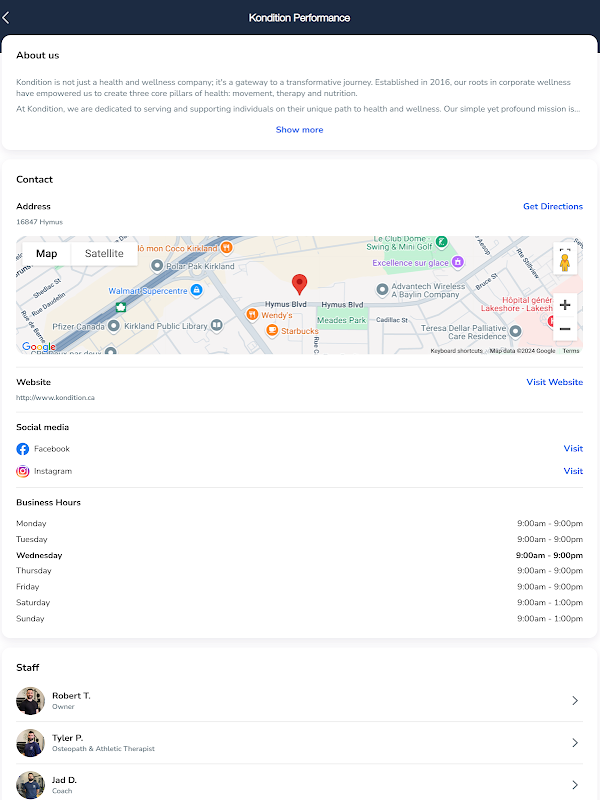600x800 pixels.
Task: Click Saturday hours 9:00am - 1:00pm
Action: [550, 603]
